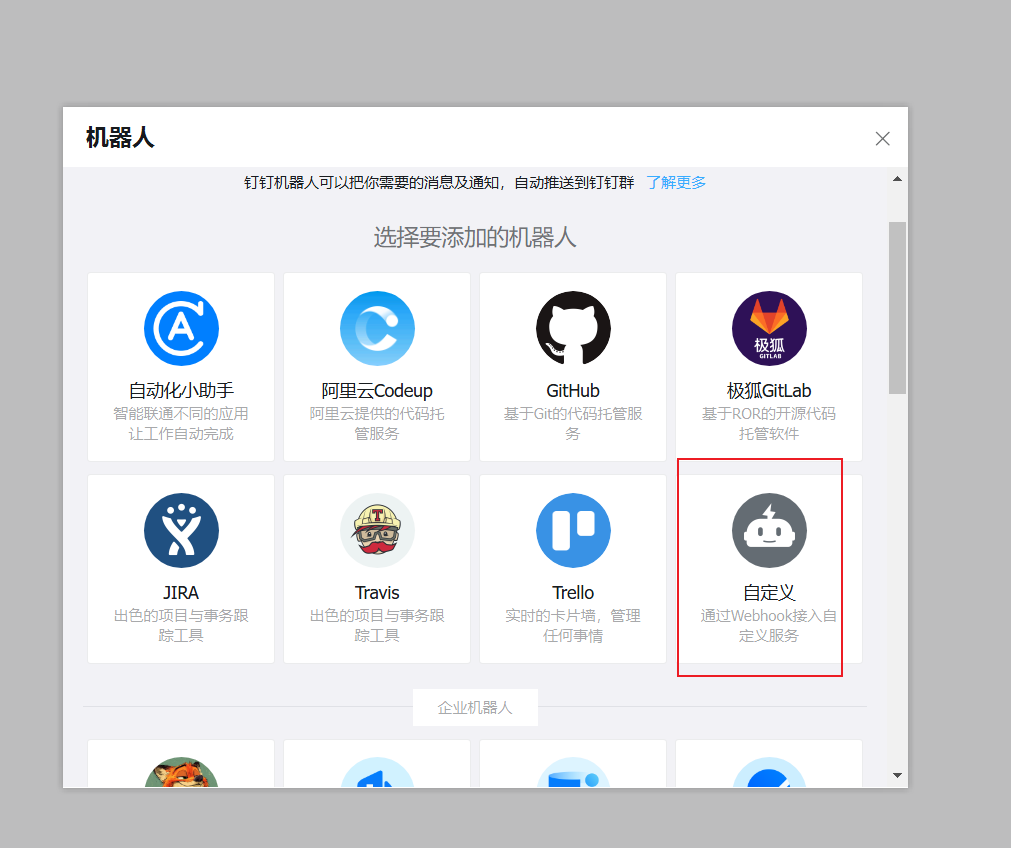Image resolution: width=1011 pixels, height=848 pixels.
Task: Select the Travis mascot icon
Action: [x=377, y=530]
